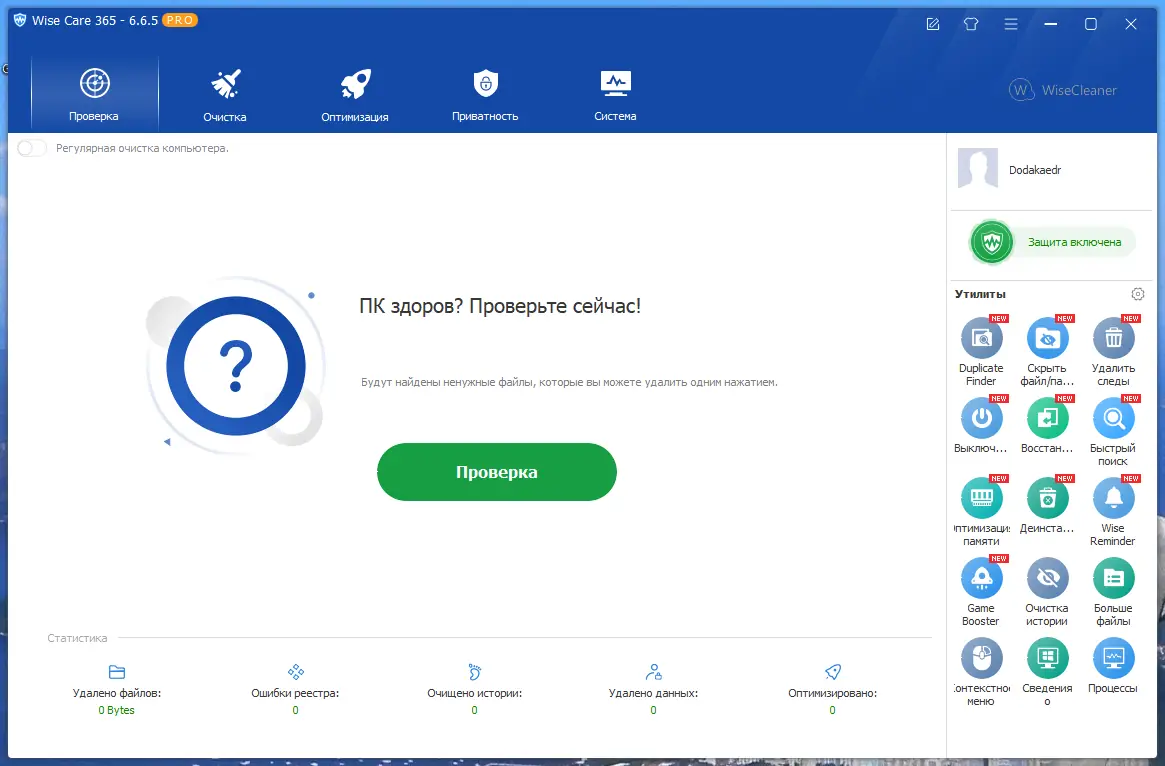The width and height of the screenshot is (1165, 766).
Task: Open feedback via pencil icon
Action: [x=932, y=23]
